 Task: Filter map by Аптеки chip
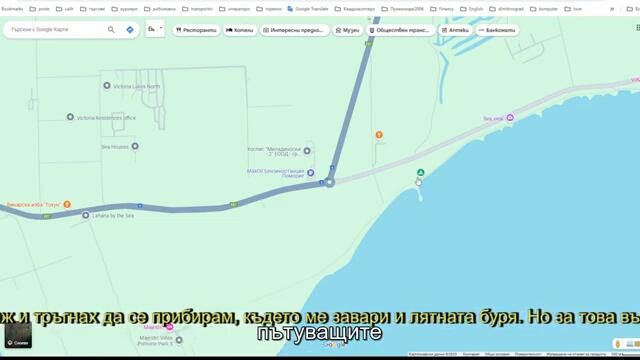[455, 30]
